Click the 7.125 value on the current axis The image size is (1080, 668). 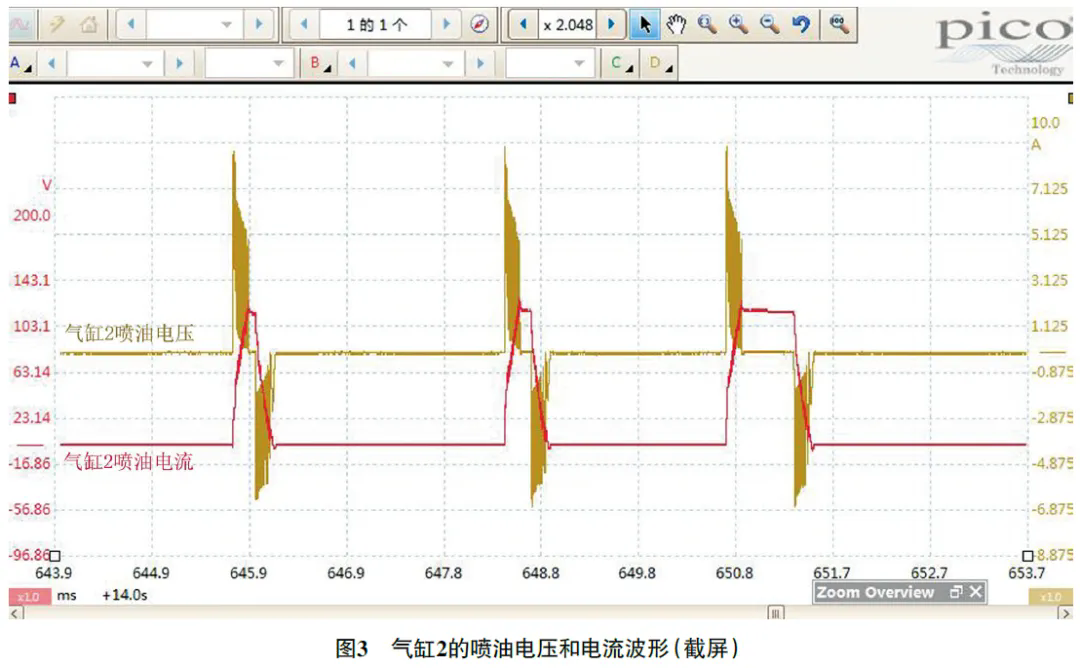click(1049, 189)
